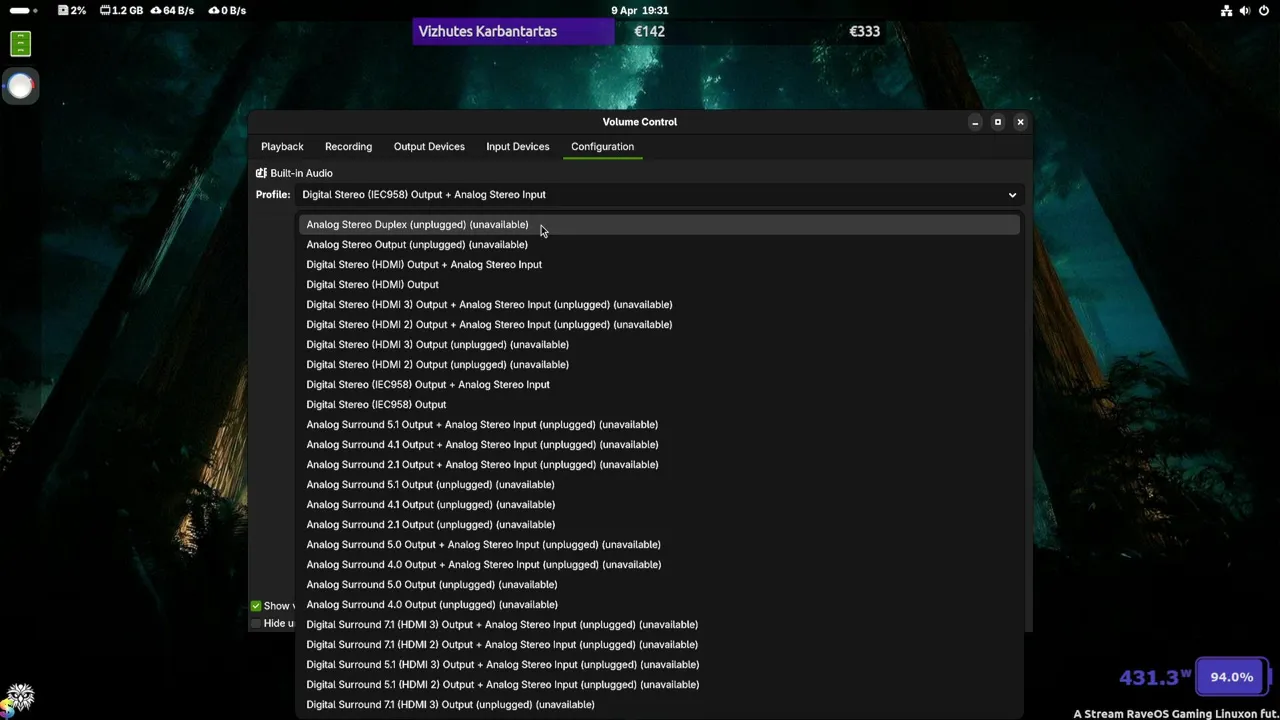The width and height of the screenshot is (1280, 720).
Task: Choose Digital Stereo (HDMI) Output profile
Action: point(659,285)
